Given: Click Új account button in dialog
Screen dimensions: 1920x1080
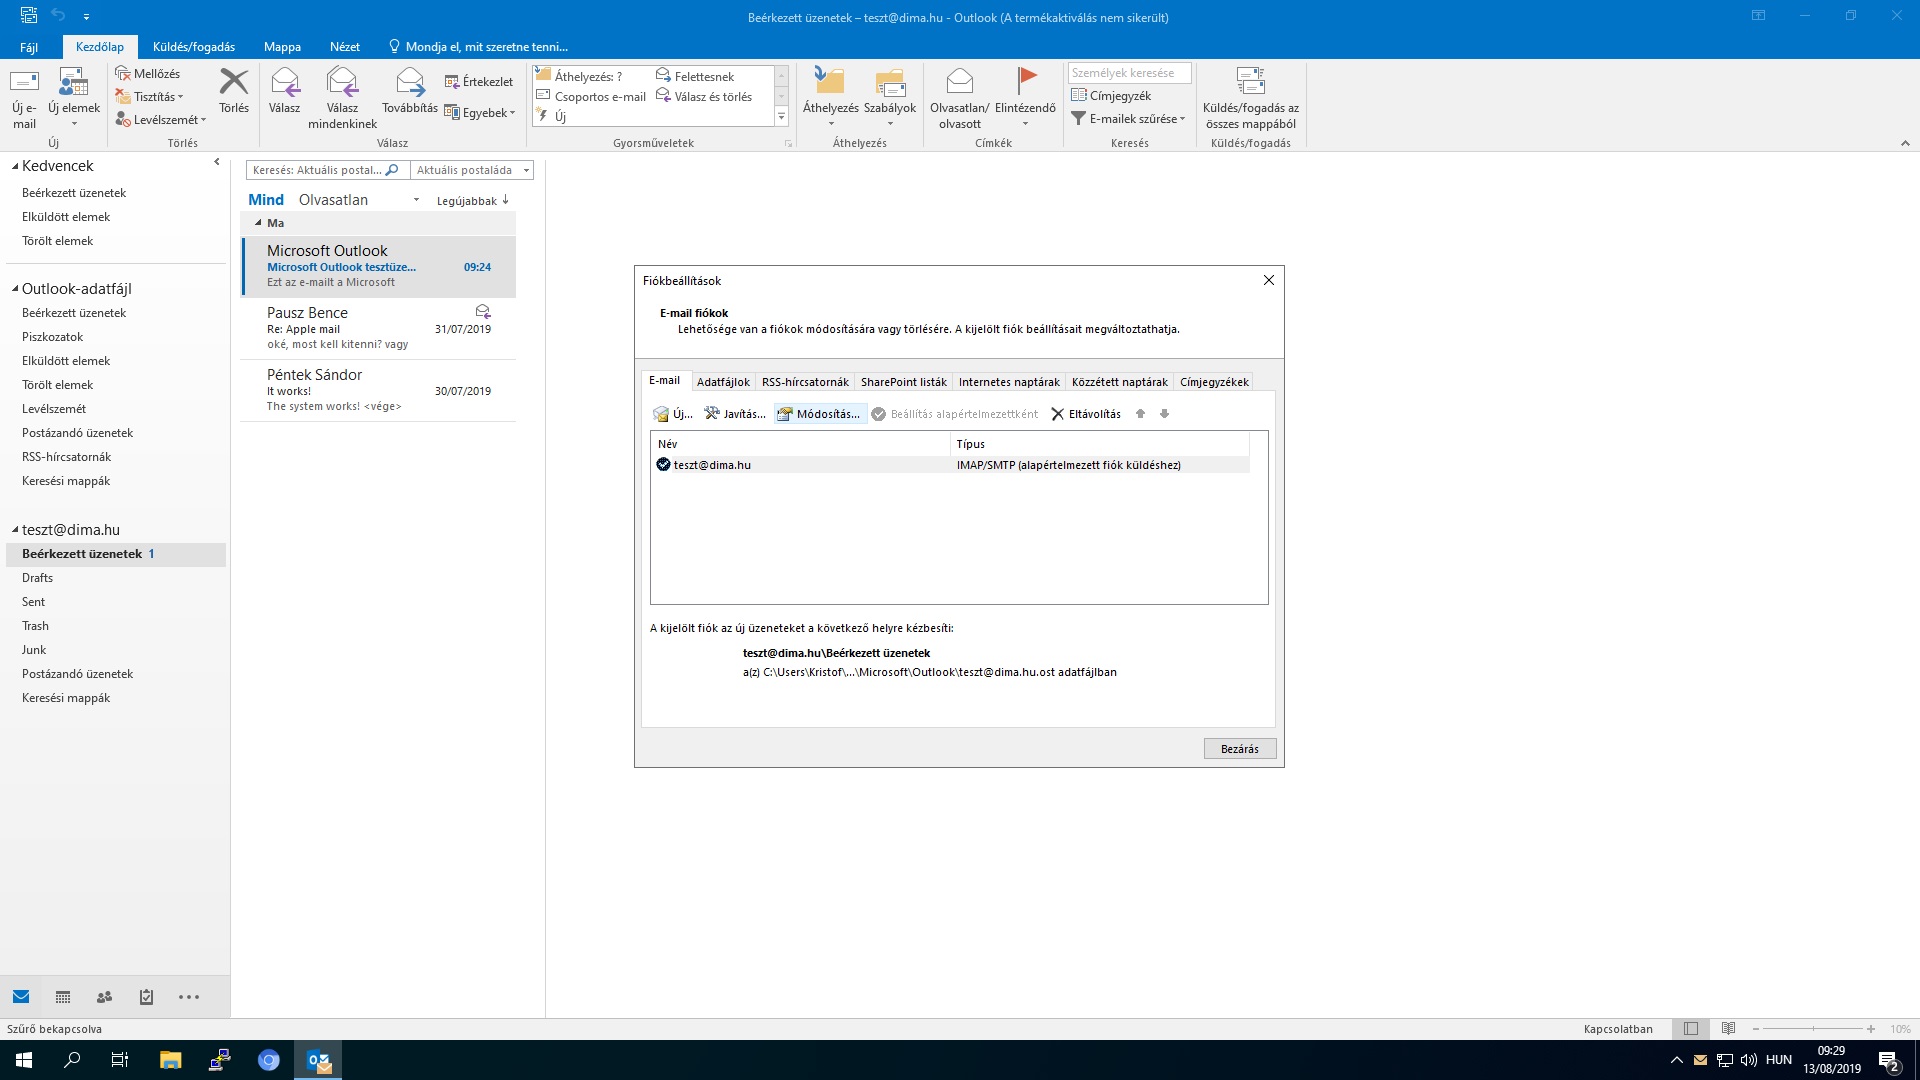Looking at the screenshot, I should coord(673,414).
